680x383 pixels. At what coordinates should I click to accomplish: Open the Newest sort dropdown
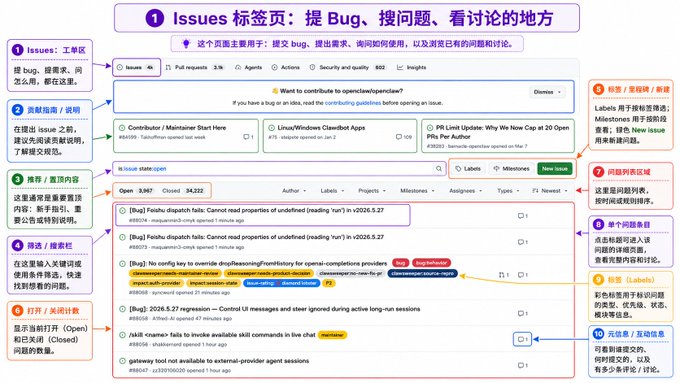click(x=550, y=191)
